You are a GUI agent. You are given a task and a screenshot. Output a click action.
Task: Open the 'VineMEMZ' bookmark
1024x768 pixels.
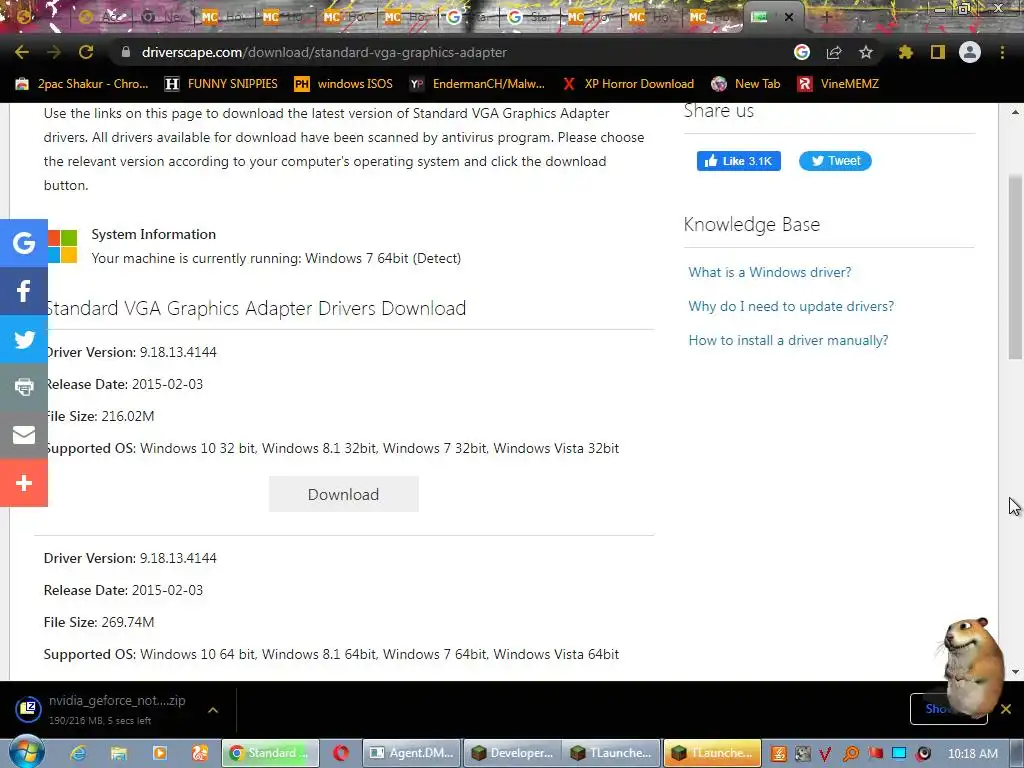tap(838, 84)
